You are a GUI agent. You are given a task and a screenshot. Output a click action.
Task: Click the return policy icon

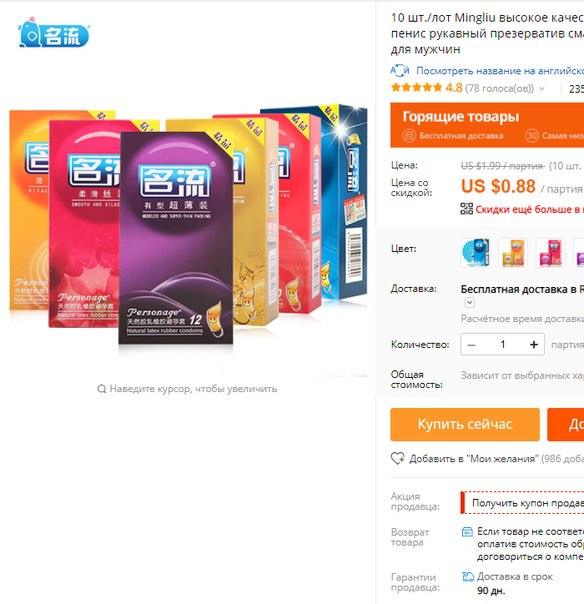click(467, 532)
